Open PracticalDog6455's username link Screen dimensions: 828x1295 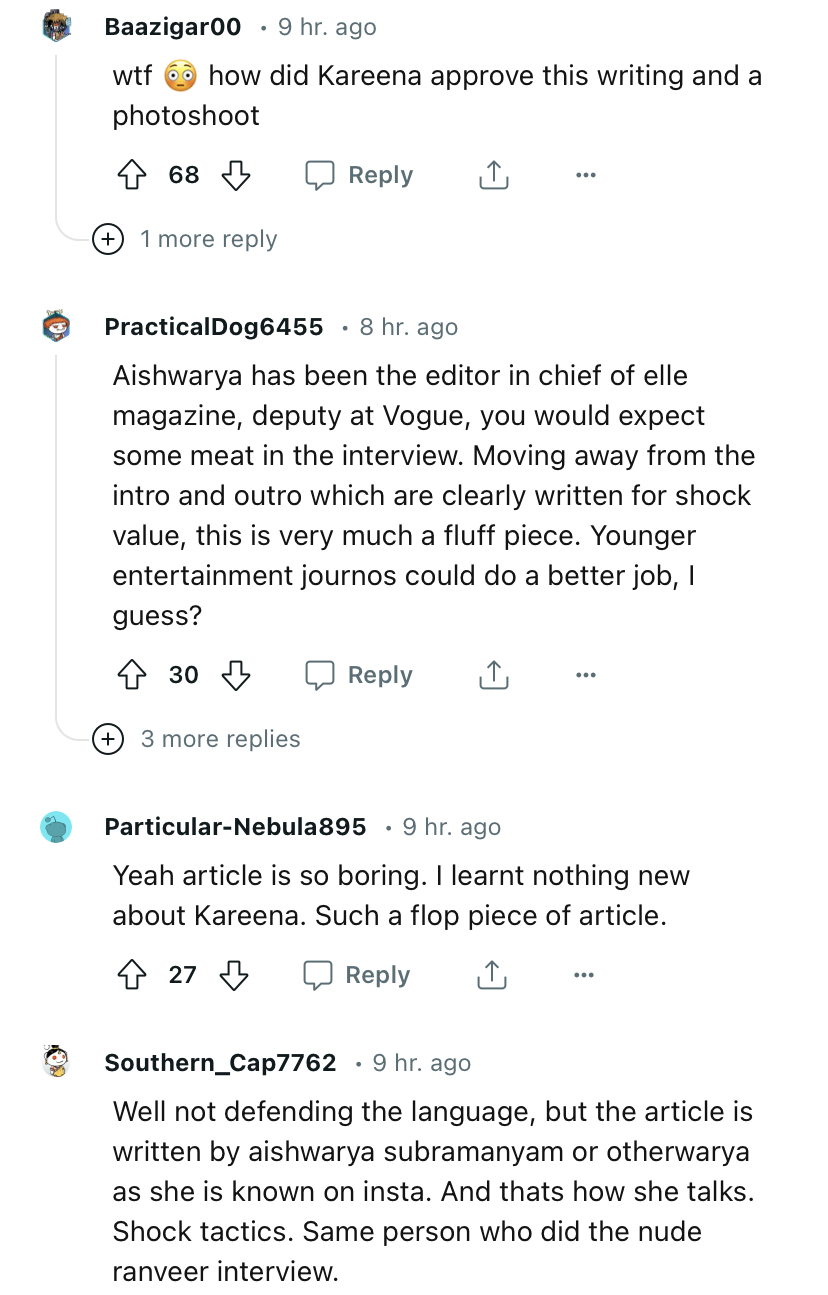point(214,327)
